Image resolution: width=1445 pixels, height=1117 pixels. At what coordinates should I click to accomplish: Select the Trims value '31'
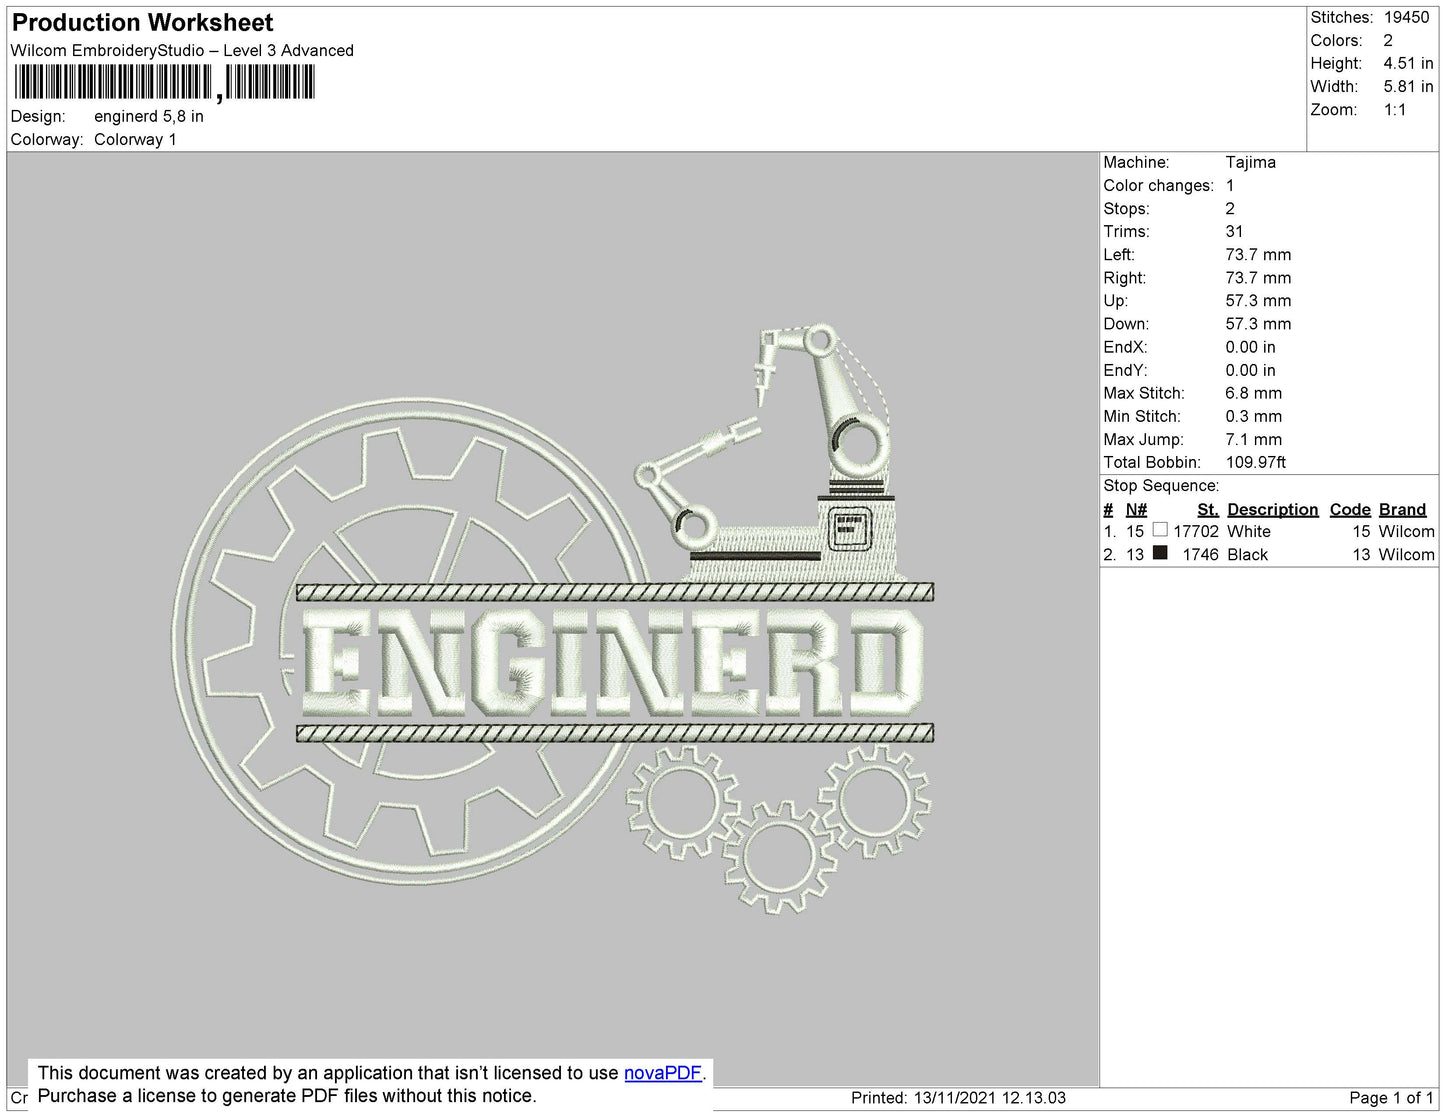point(1234,231)
